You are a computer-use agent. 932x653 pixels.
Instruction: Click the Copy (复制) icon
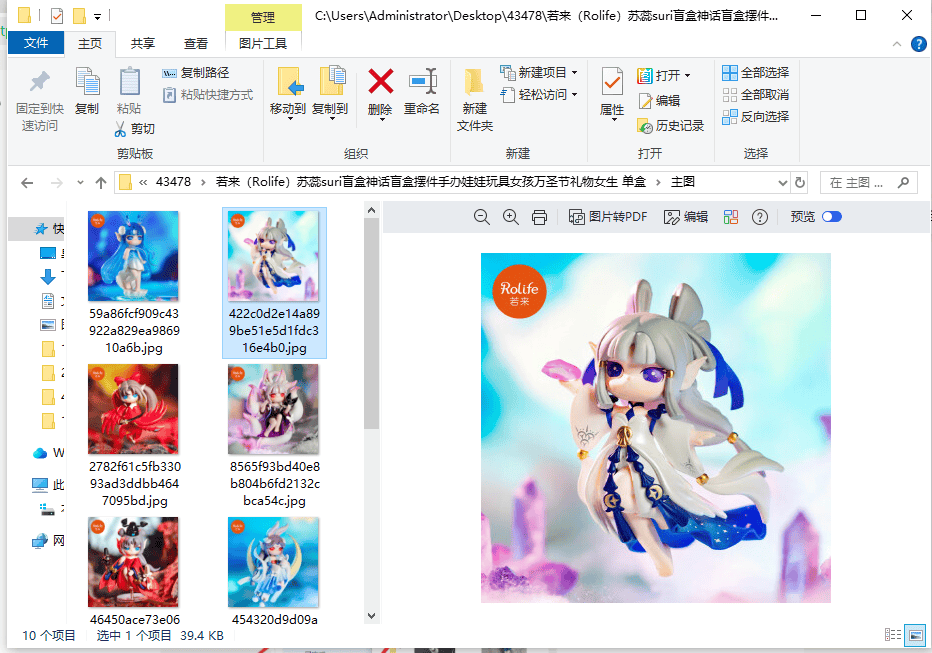[x=87, y=82]
